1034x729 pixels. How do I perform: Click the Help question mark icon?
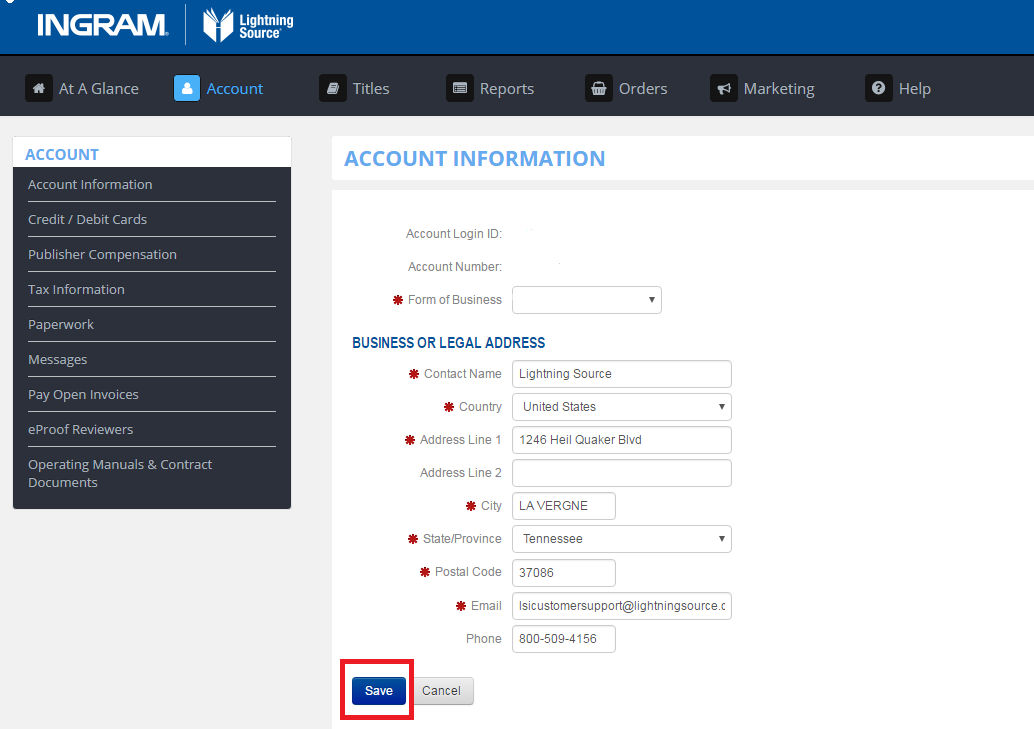(878, 88)
